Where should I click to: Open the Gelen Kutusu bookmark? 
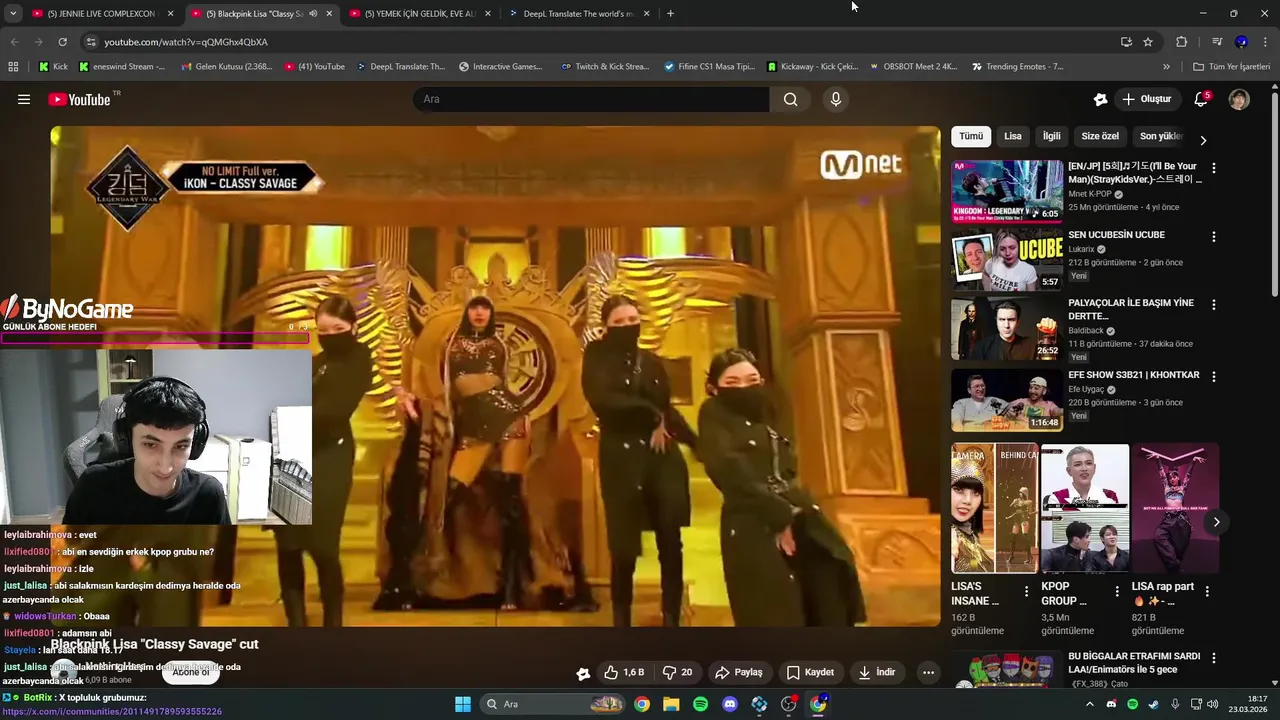point(227,67)
